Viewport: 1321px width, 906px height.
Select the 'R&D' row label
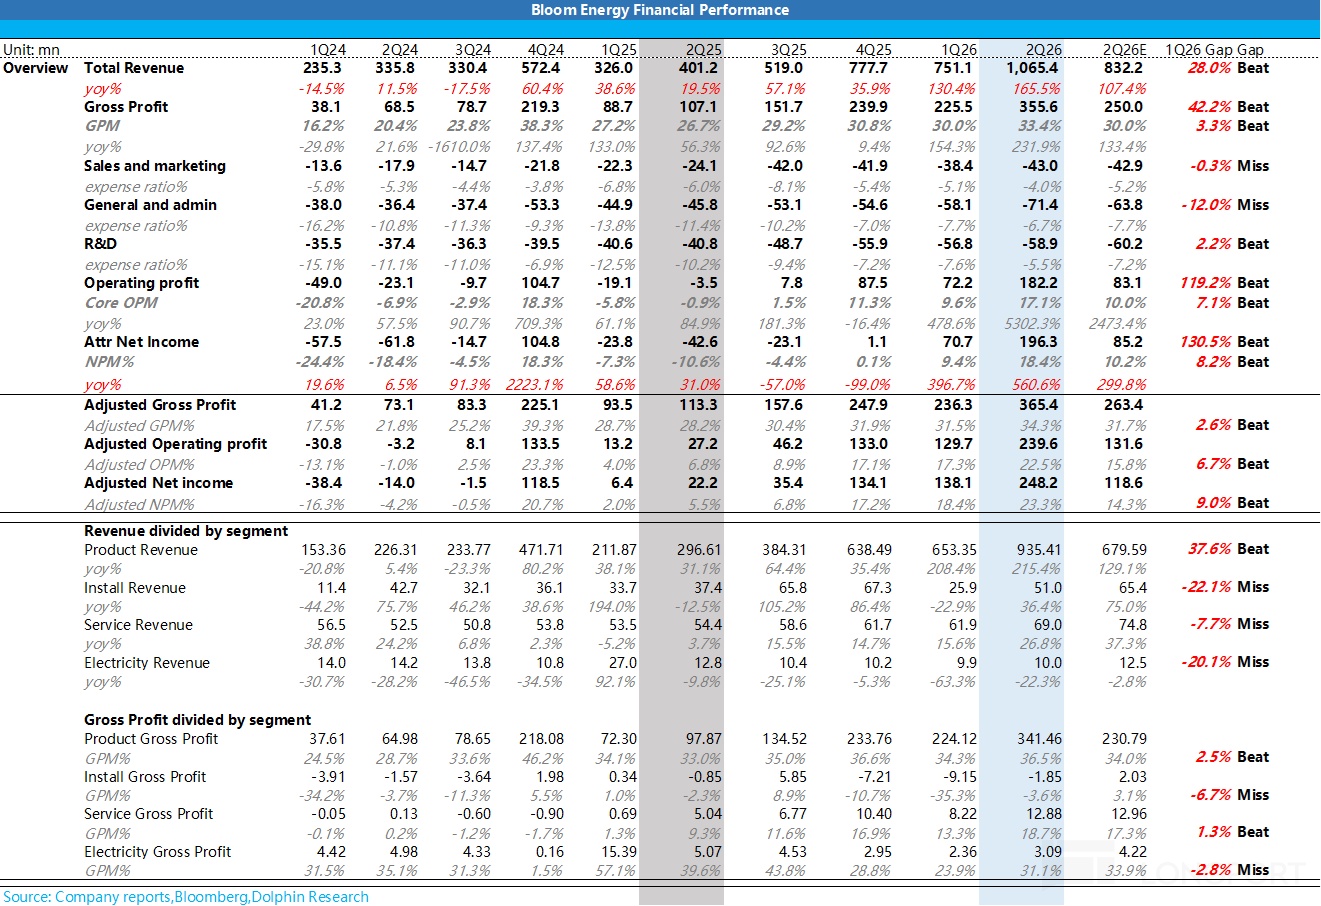[100, 244]
